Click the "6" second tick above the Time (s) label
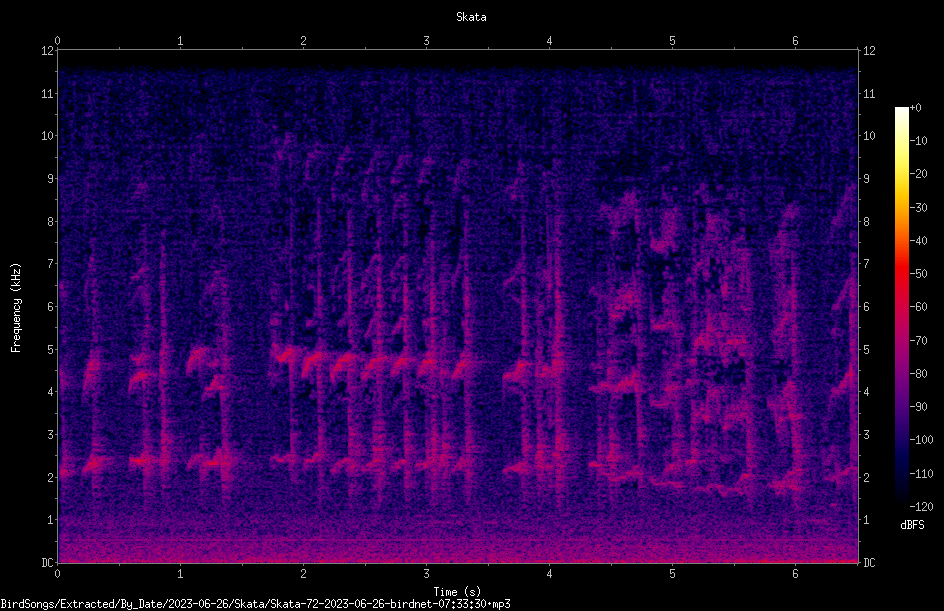Screen dimensions: 944x611 [795, 574]
